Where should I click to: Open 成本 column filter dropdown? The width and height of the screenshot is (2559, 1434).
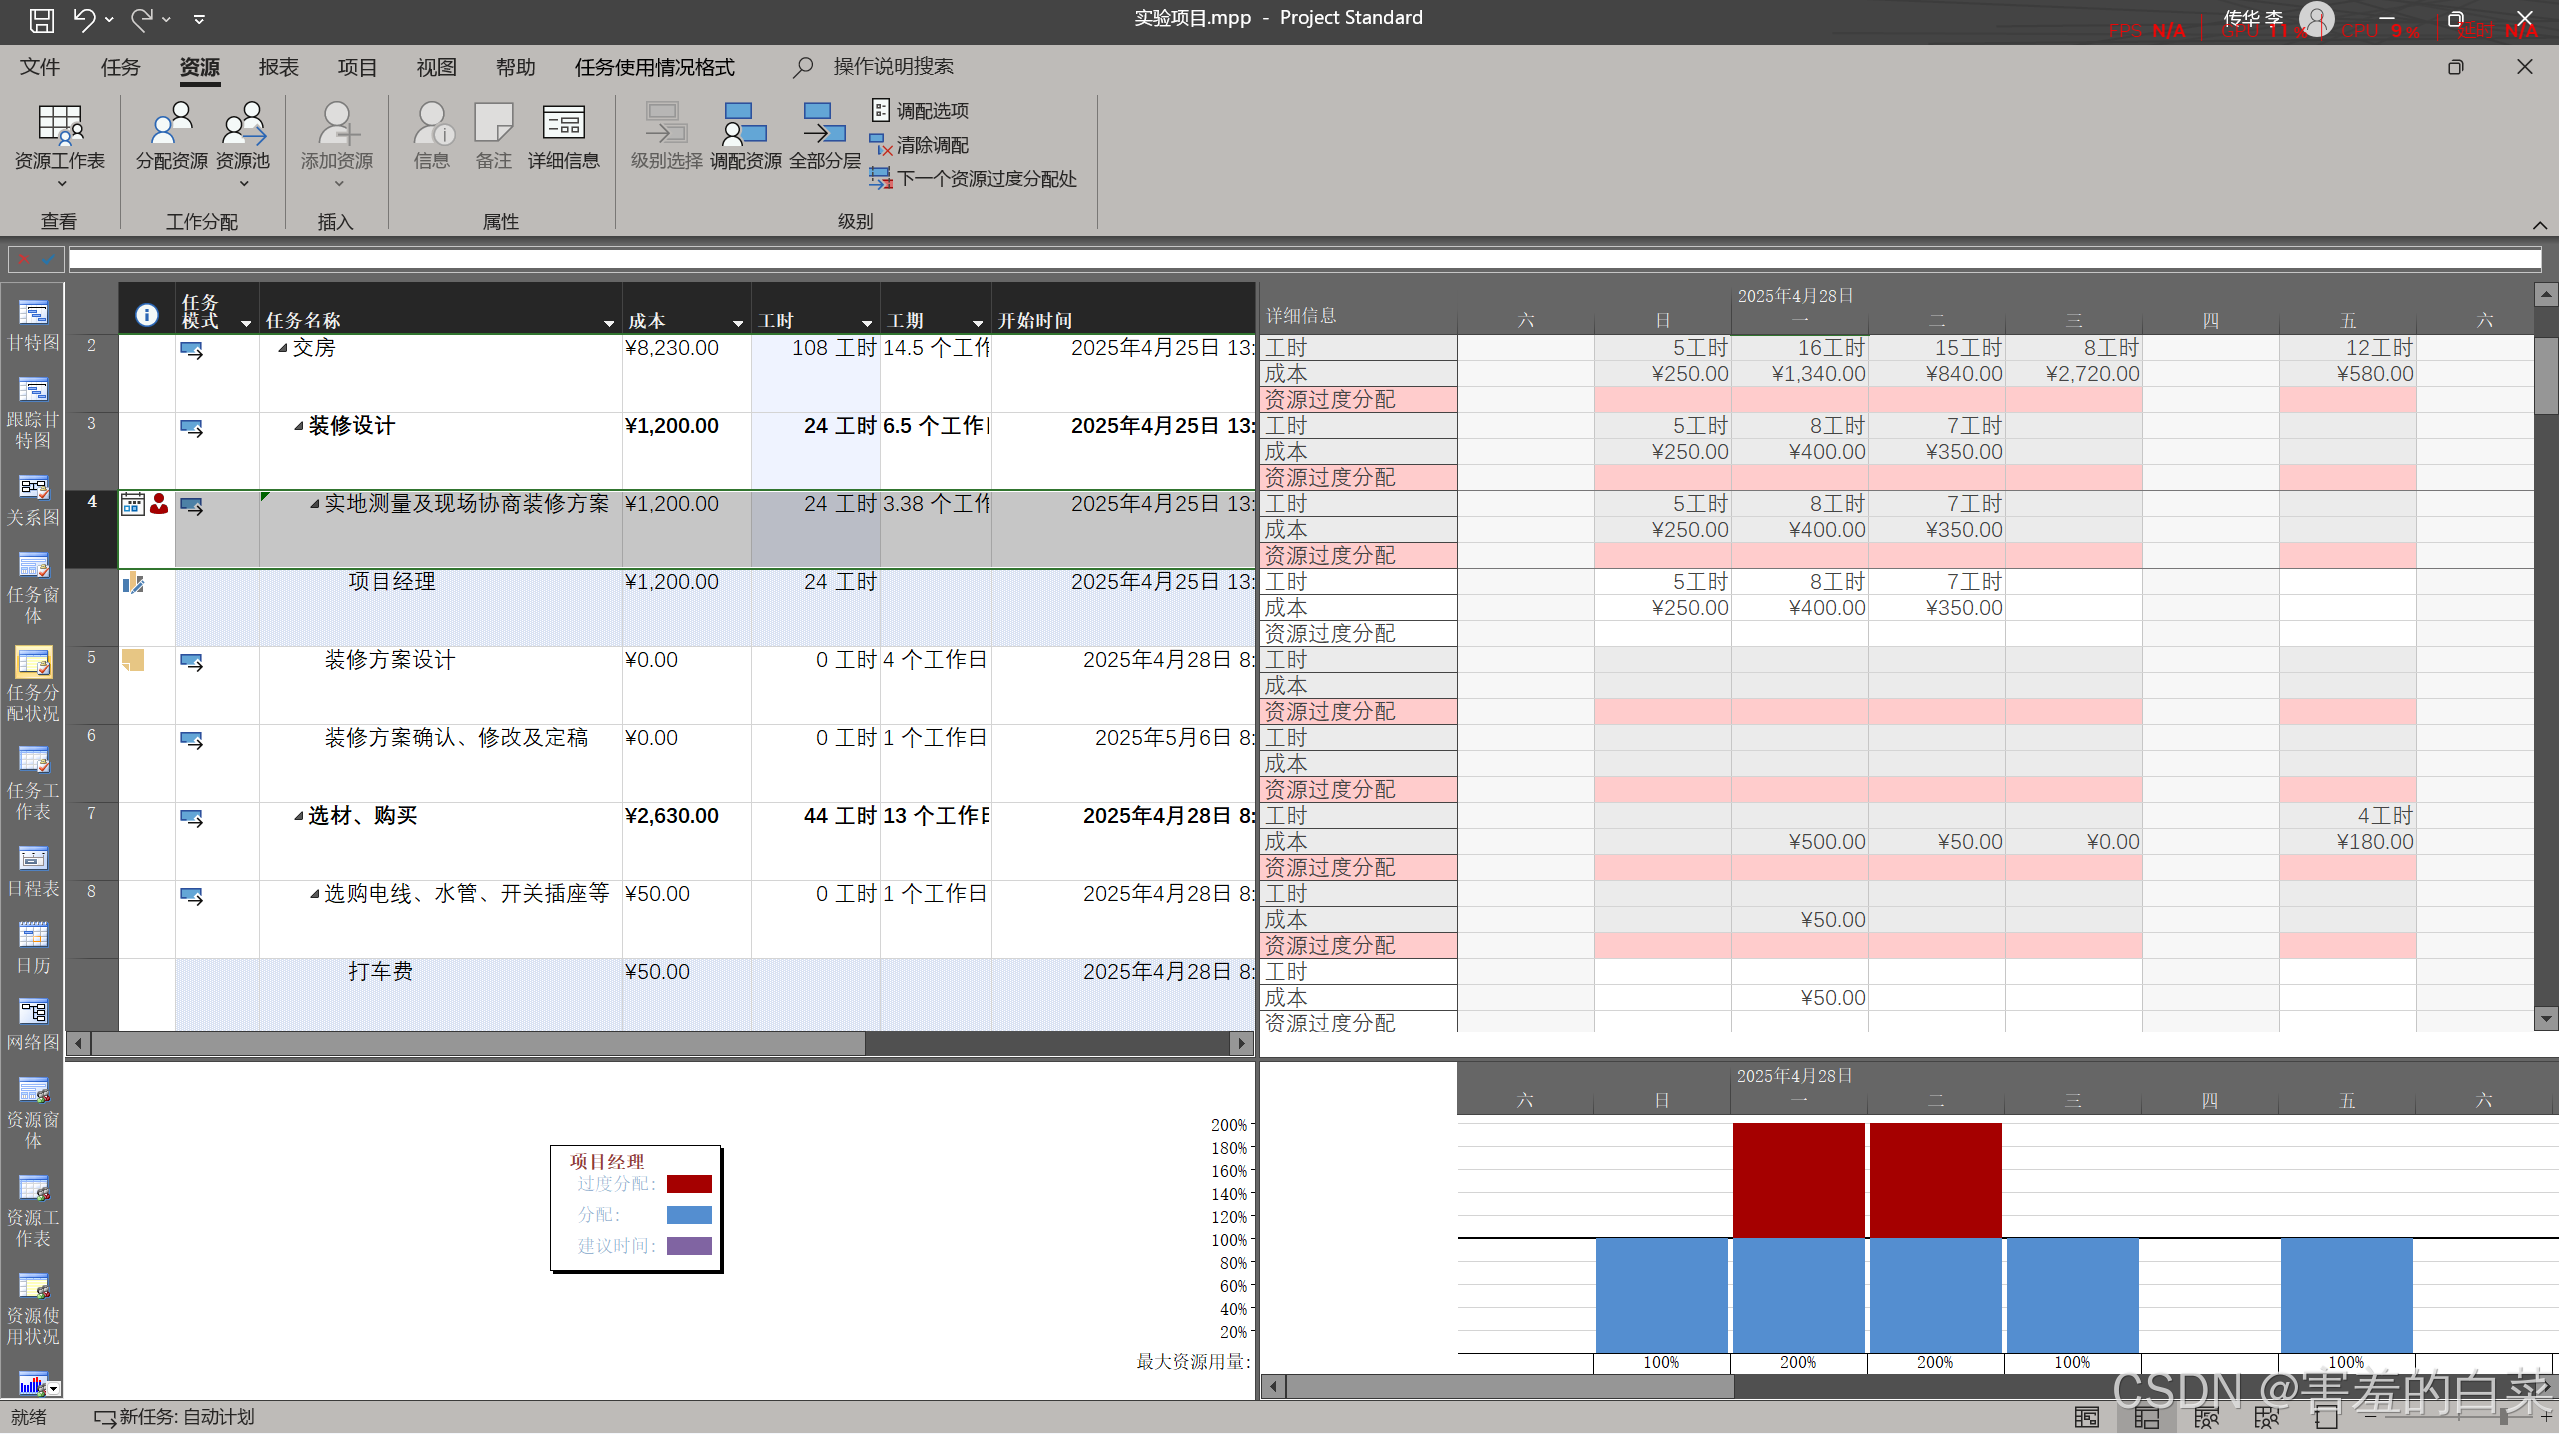[x=737, y=323]
